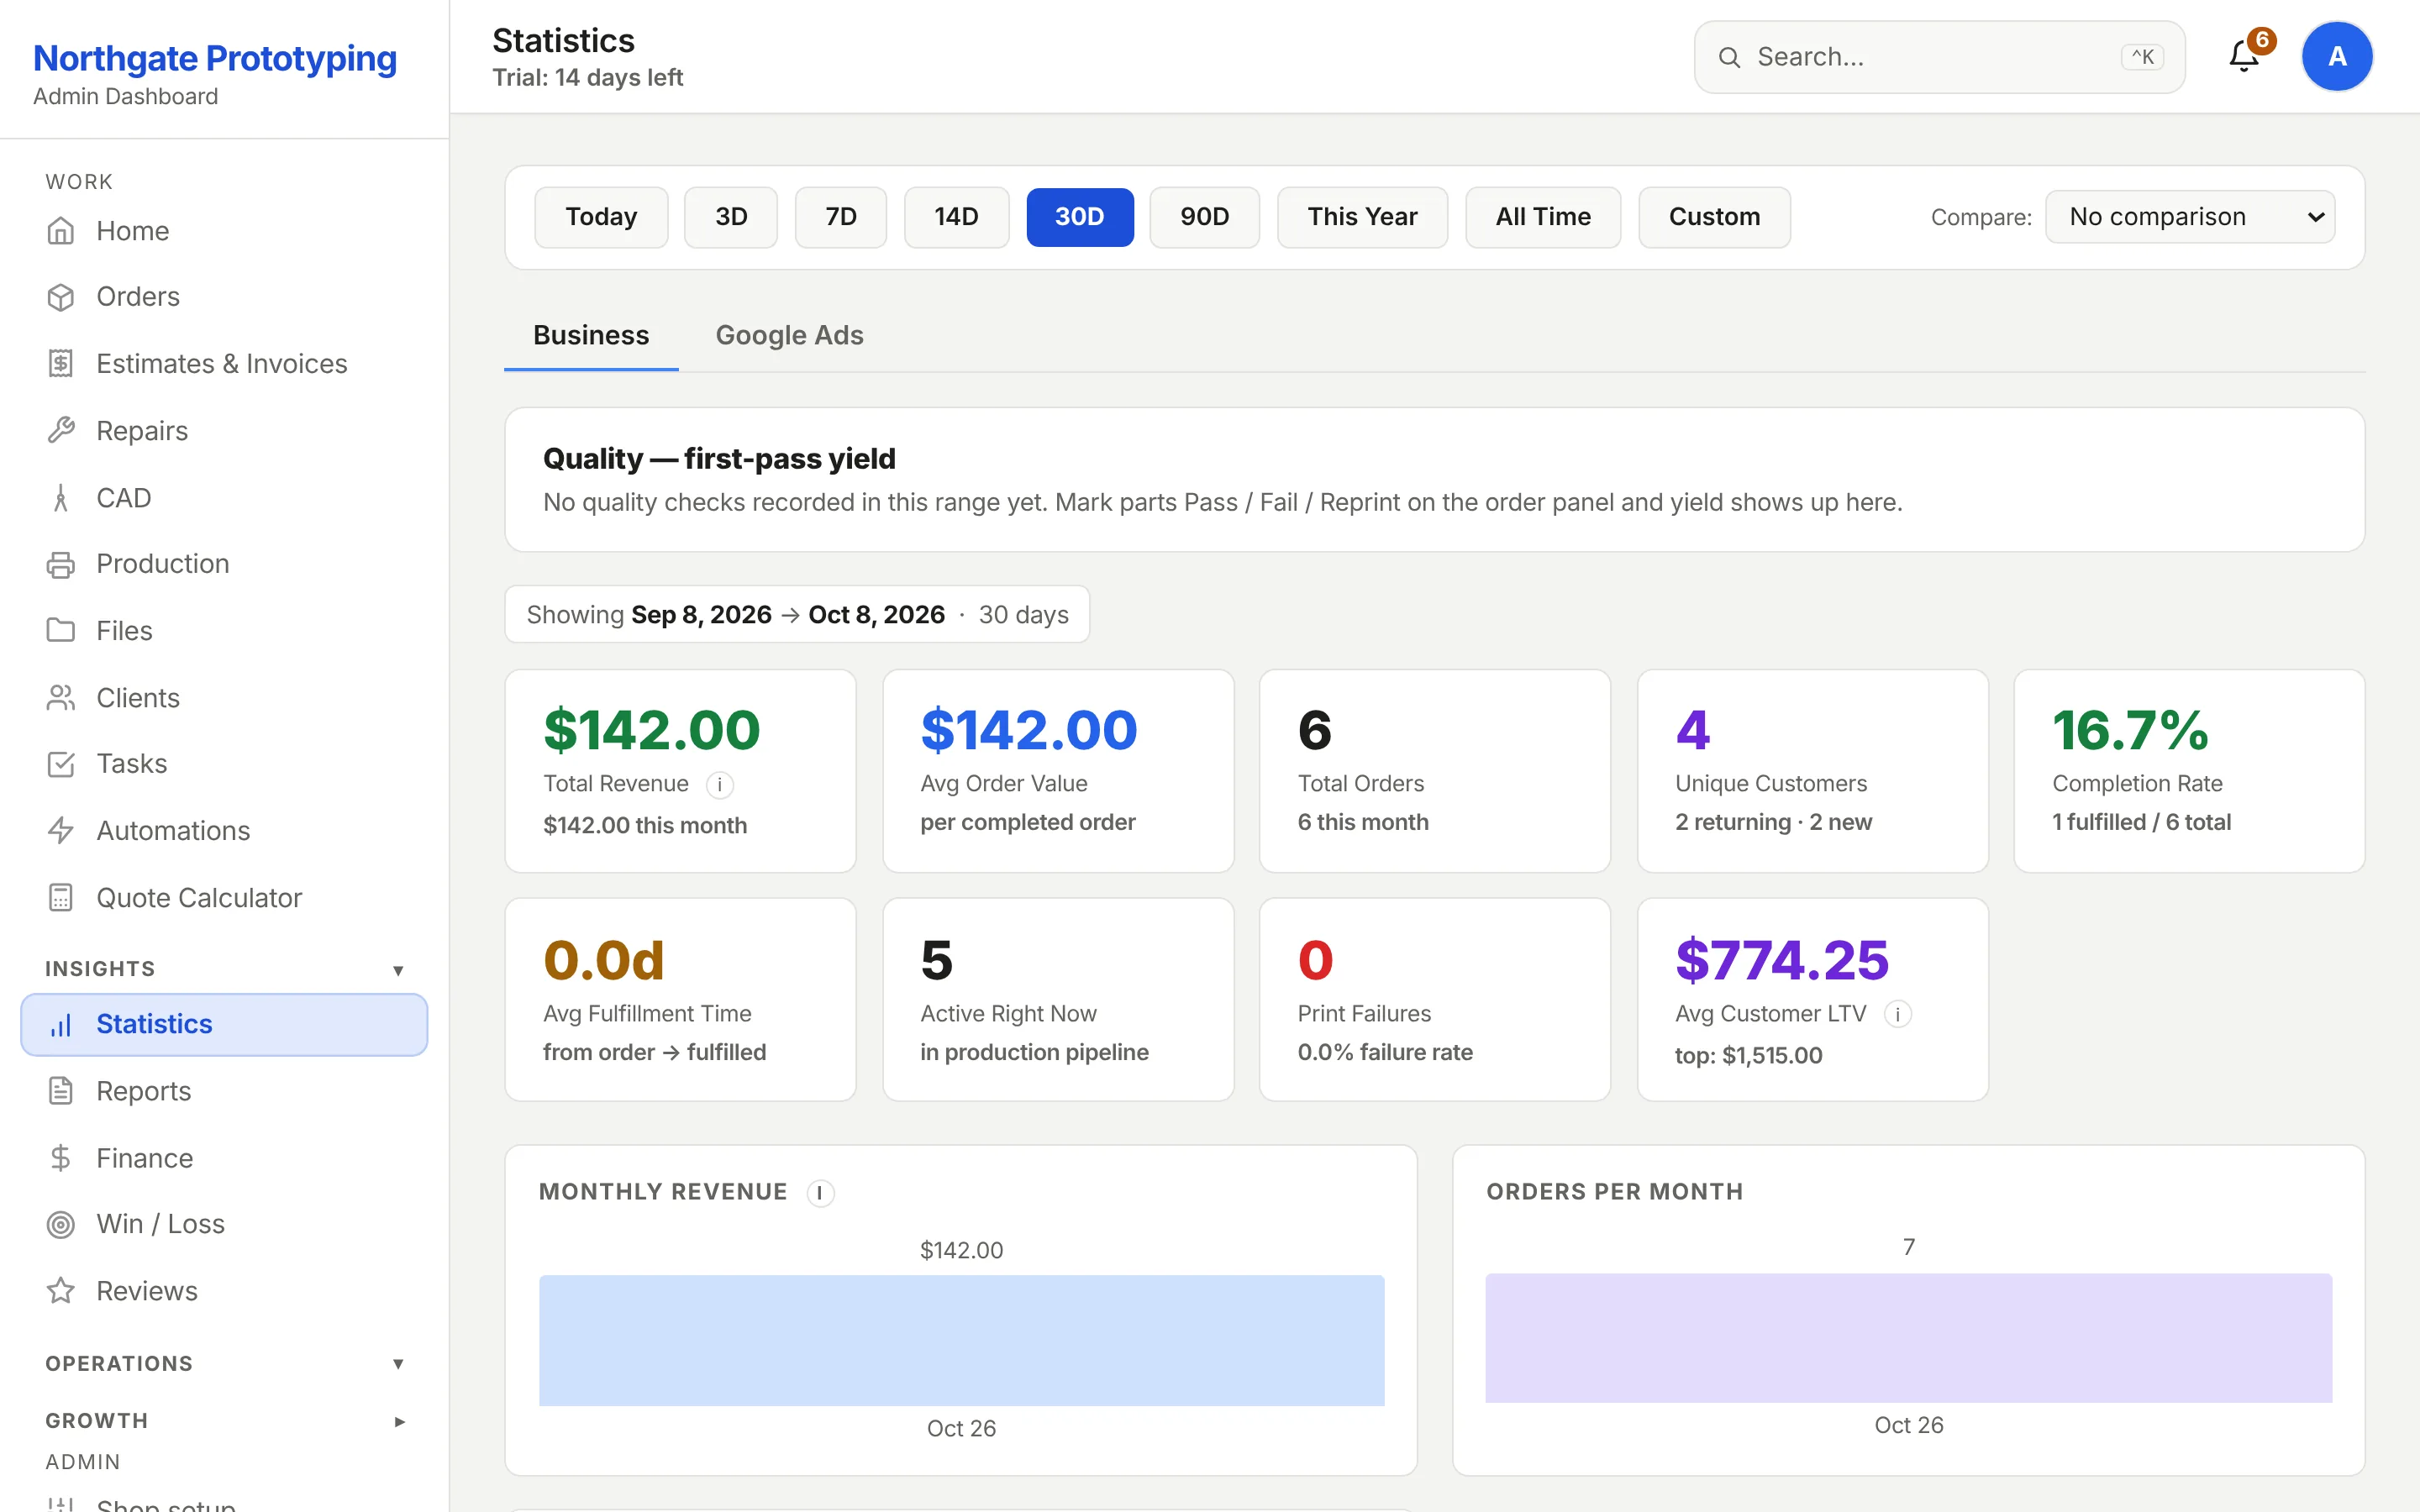
Task: Click the "Trial: 14 days left" text
Action: pos(587,78)
